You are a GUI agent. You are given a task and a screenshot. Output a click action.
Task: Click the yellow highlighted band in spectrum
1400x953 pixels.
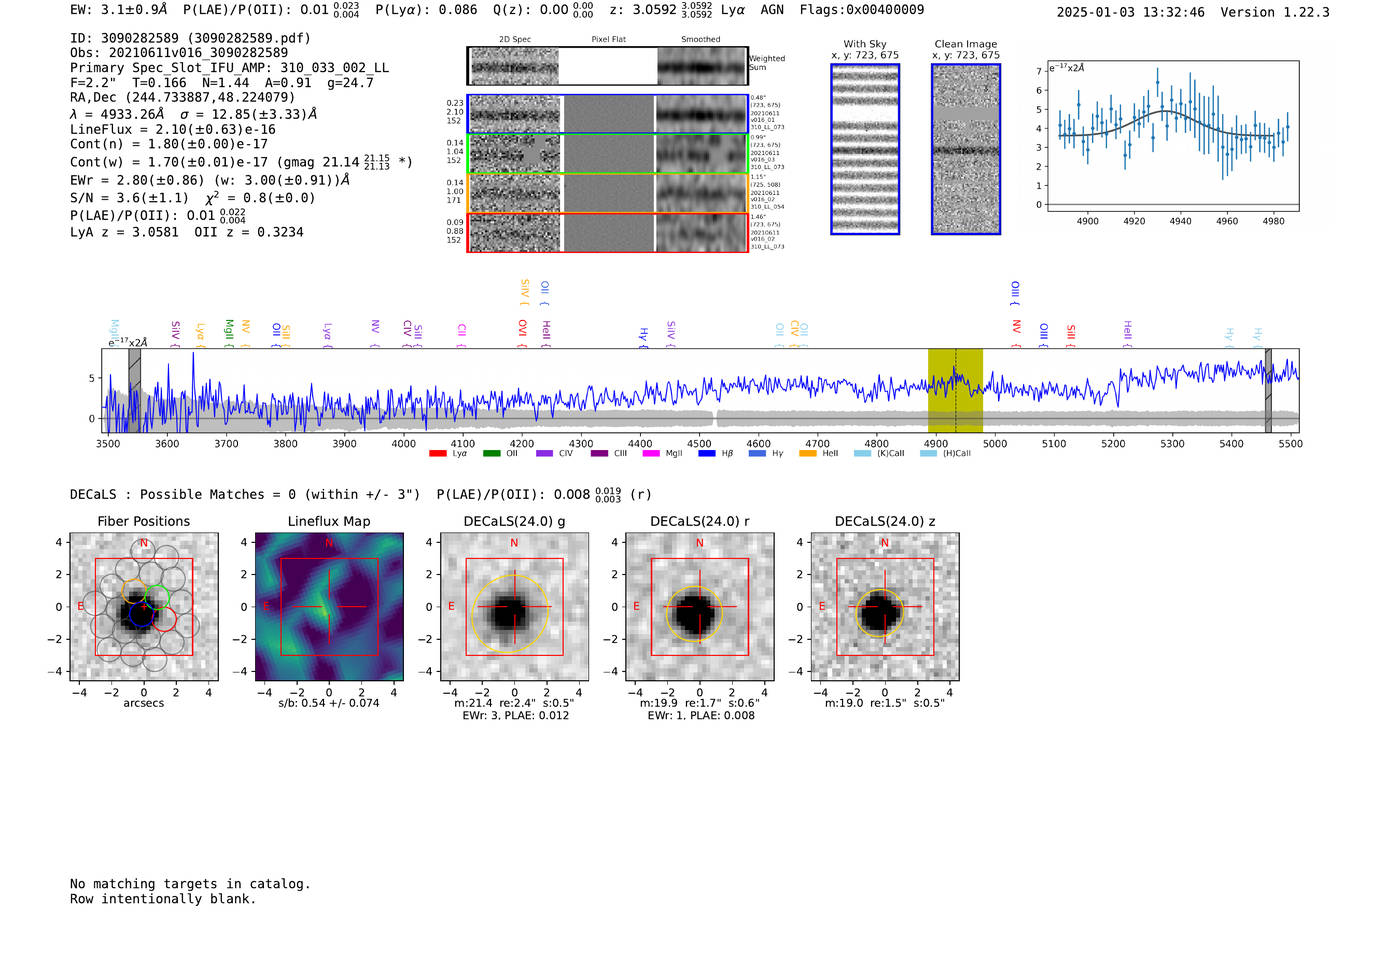(x=955, y=390)
